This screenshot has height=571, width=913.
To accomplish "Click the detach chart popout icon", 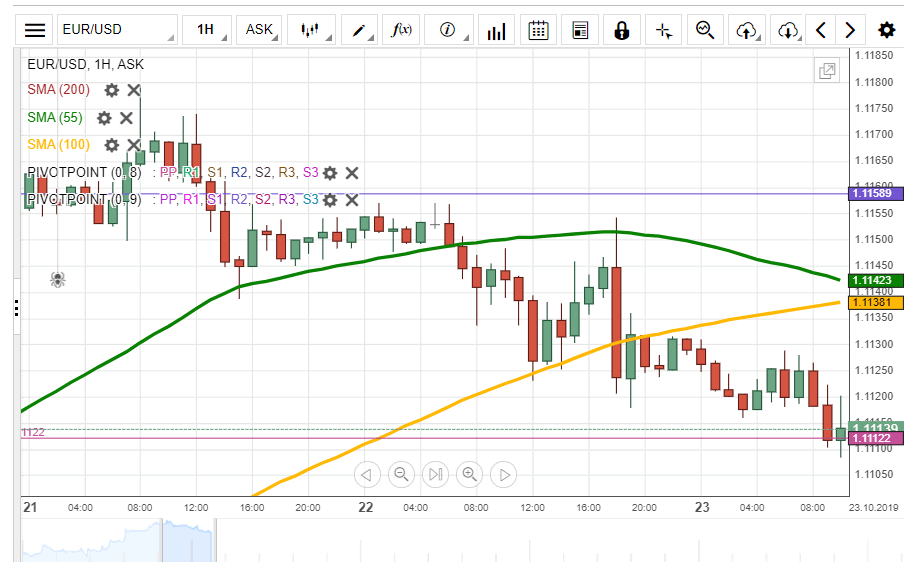I will click(827, 71).
